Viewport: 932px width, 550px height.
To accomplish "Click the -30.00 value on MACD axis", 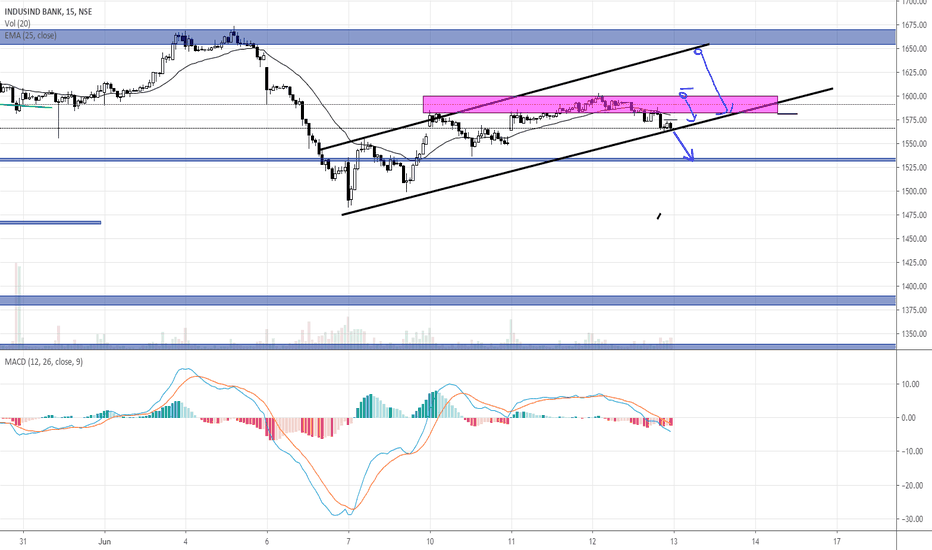I will pyautogui.click(x=910, y=520).
